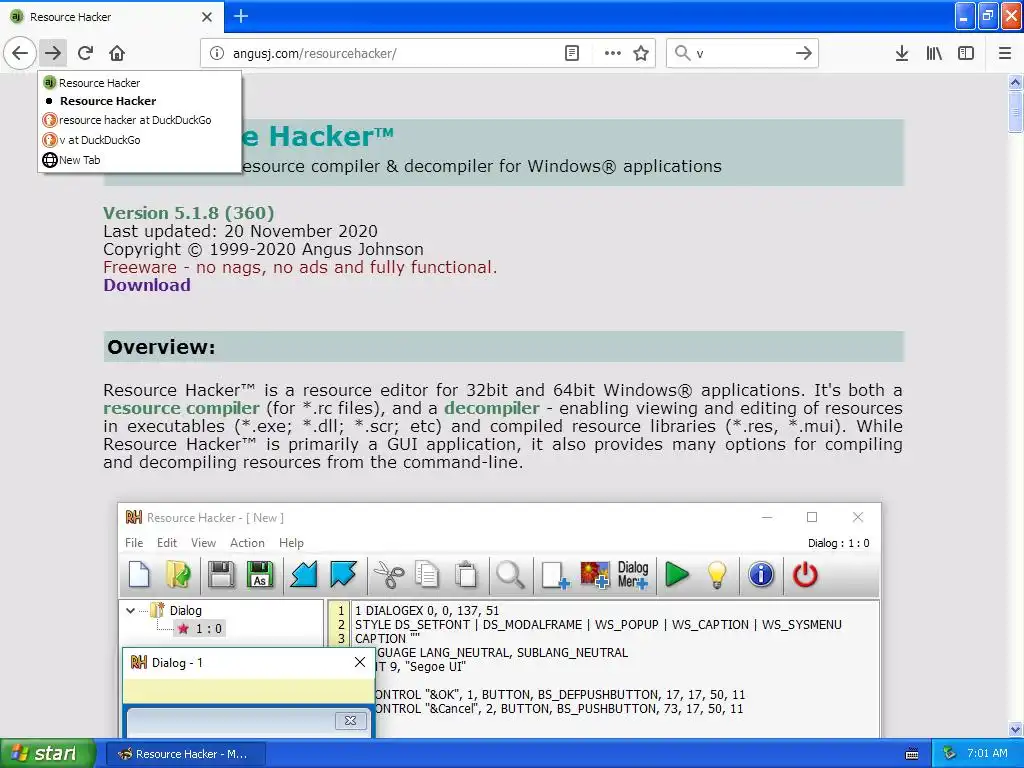Go to v at DuckDuckGo history entry
1024x768 pixels.
[140, 140]
